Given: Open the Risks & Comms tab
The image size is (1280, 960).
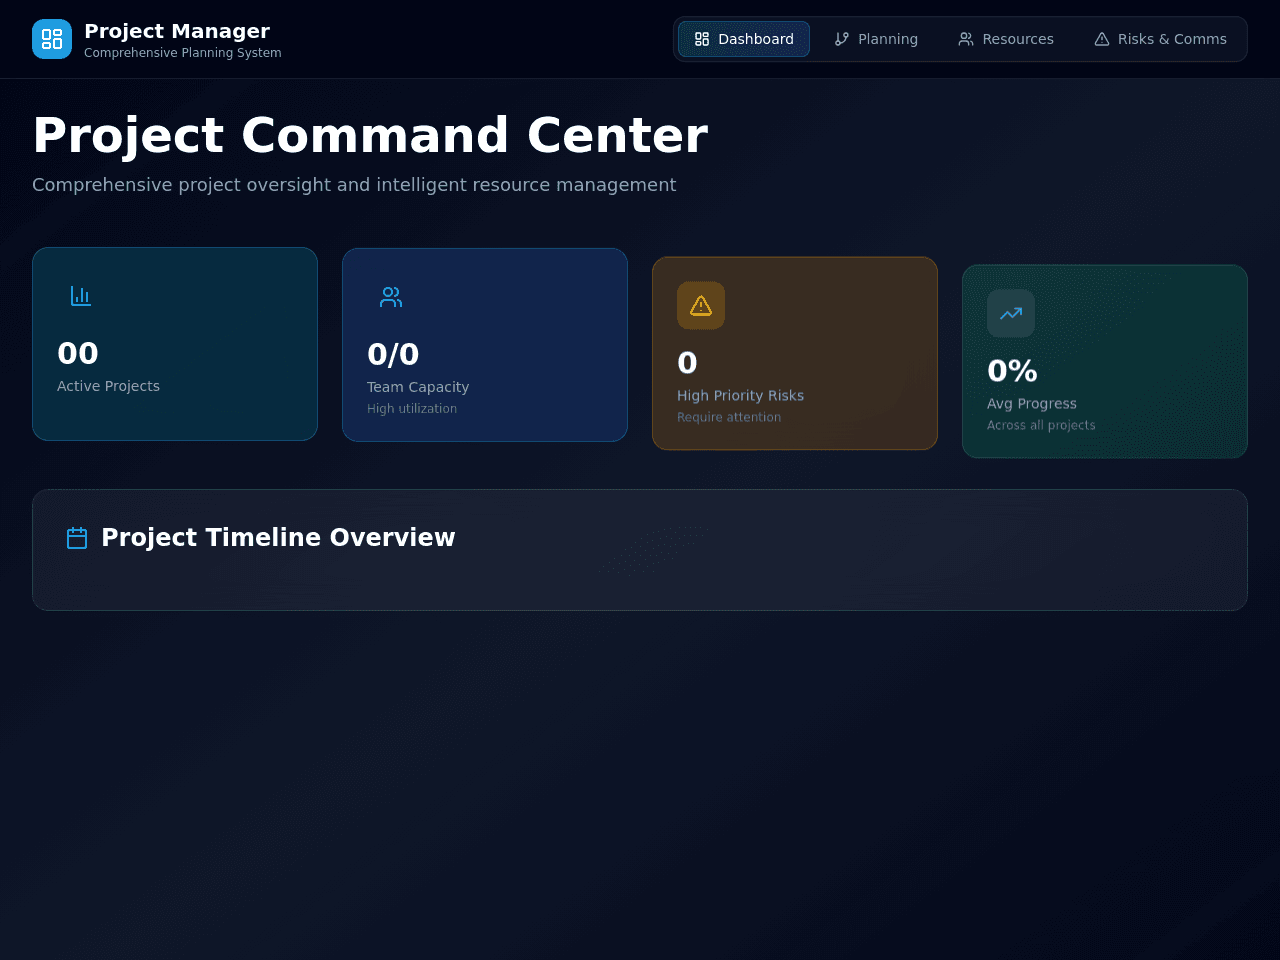Looking at the screenshot, I should coord(1160,39).
